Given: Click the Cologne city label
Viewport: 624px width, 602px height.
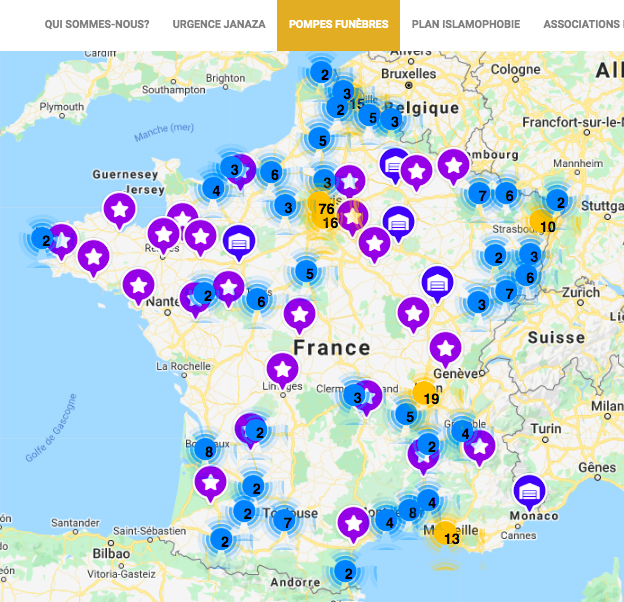Looking at the screenshot, I should point(515,69).
